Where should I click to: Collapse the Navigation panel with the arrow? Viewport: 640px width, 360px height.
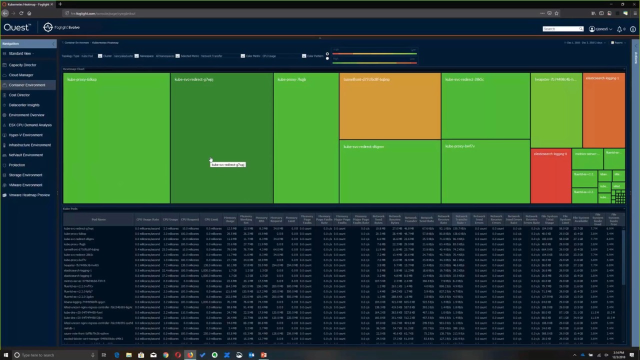[53, 44]
